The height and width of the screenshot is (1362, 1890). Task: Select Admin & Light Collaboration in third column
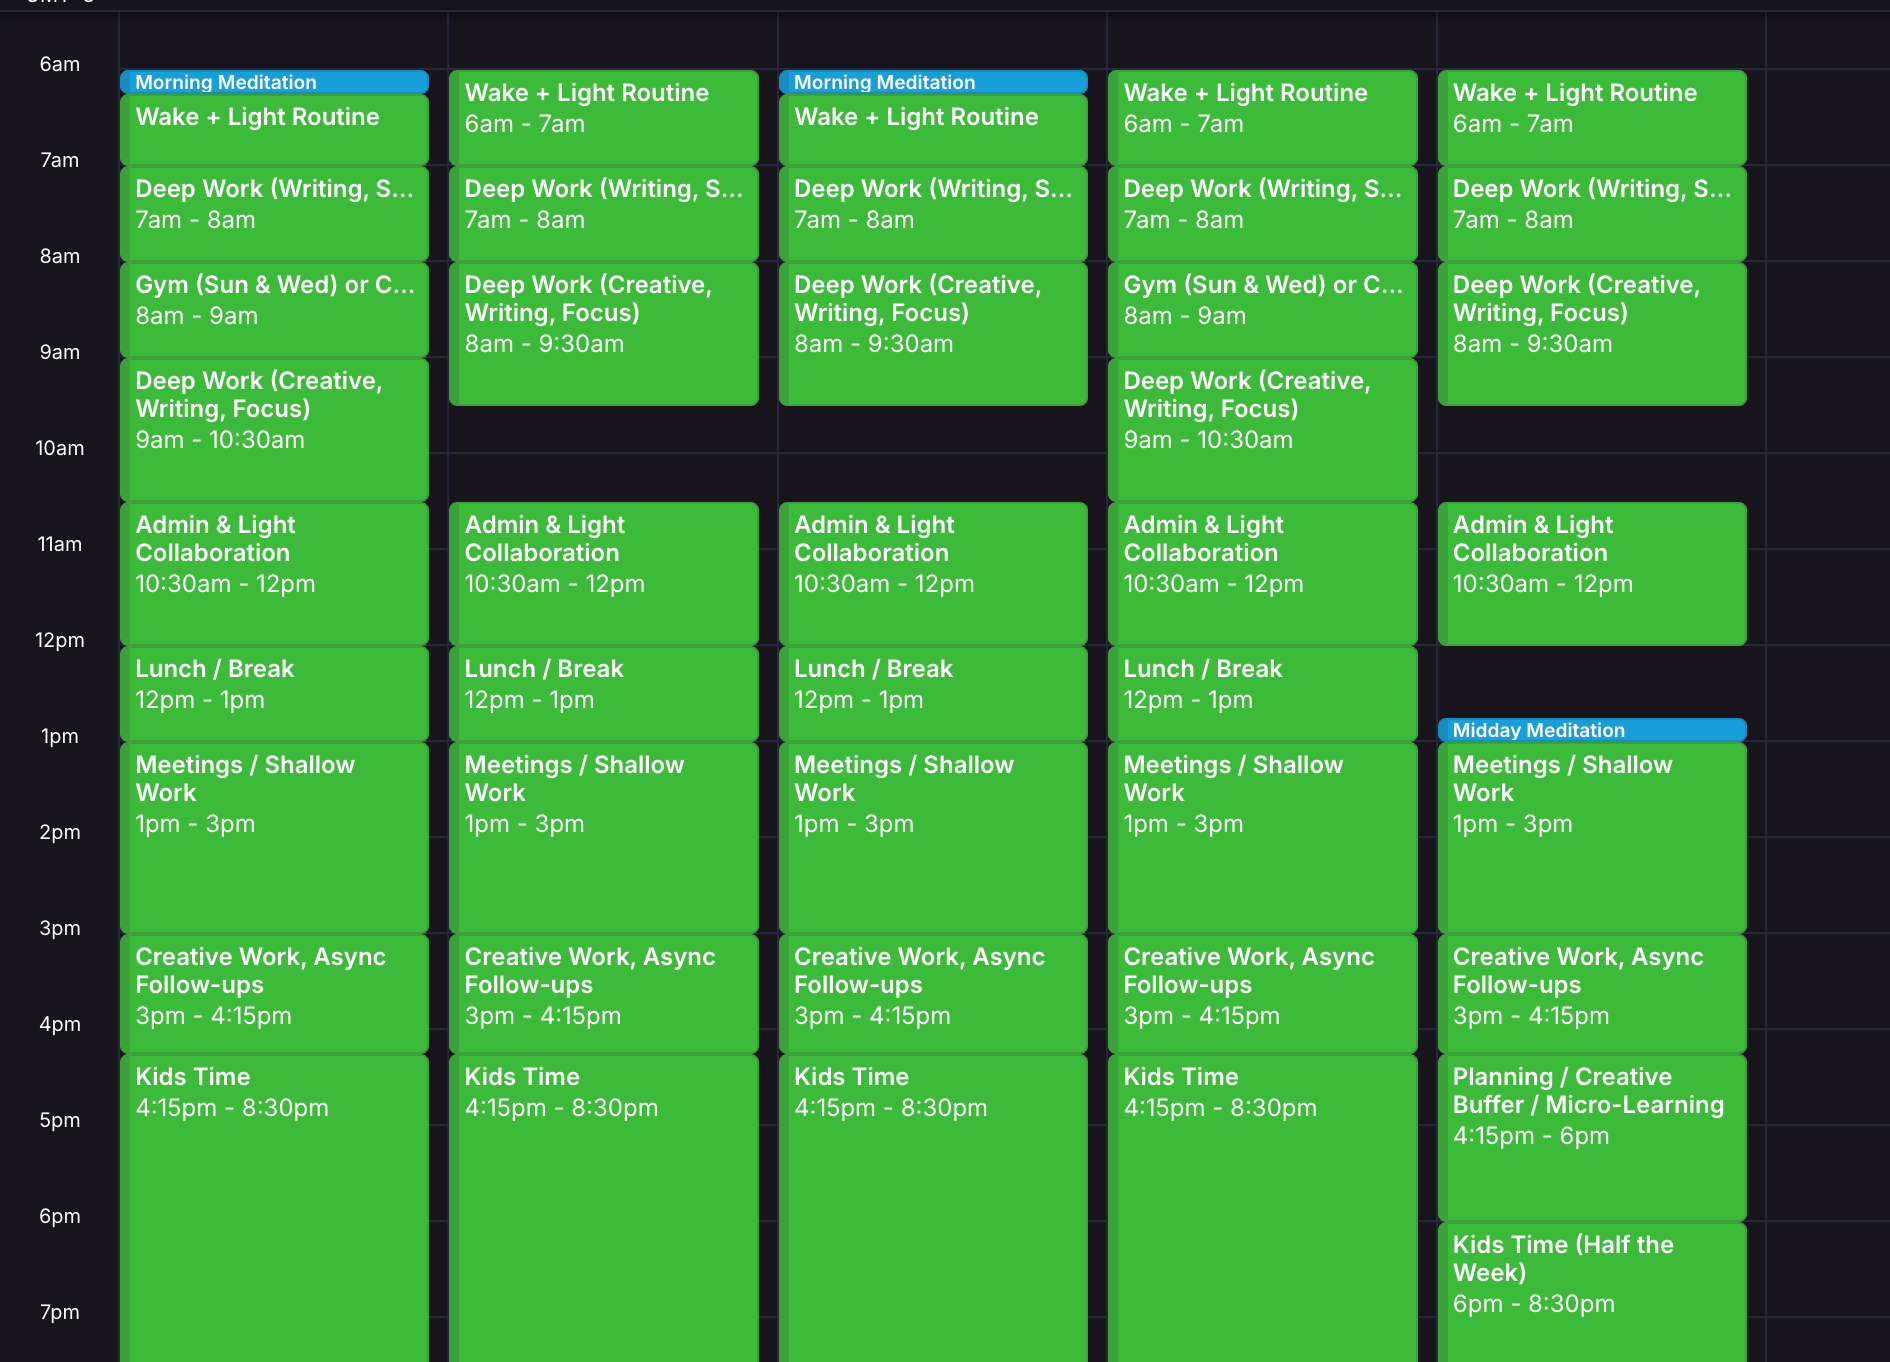pos(933,573)
